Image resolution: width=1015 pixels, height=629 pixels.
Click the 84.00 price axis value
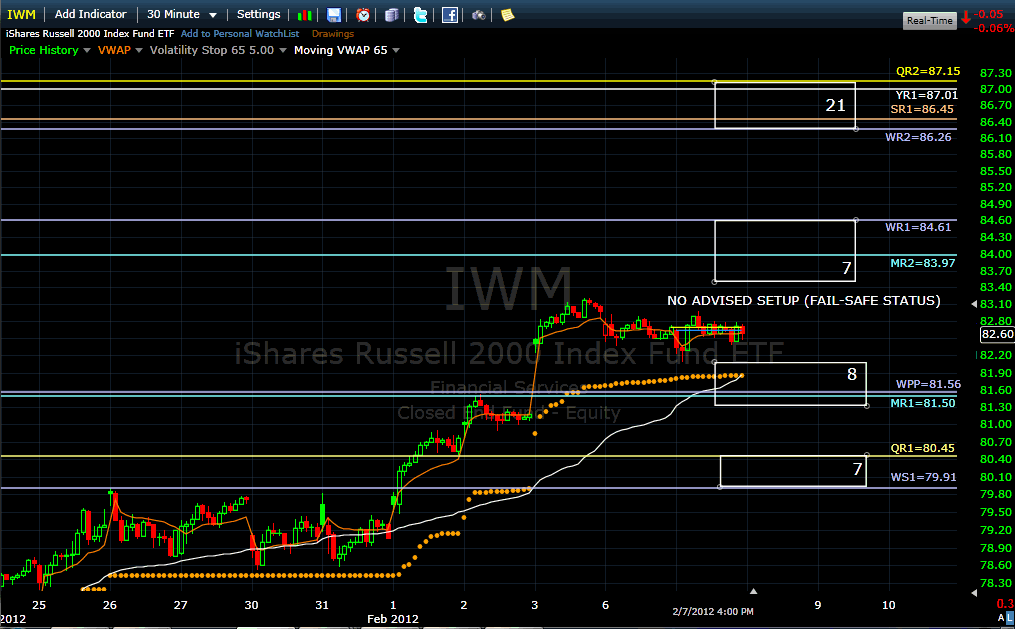tap(996, 254)
